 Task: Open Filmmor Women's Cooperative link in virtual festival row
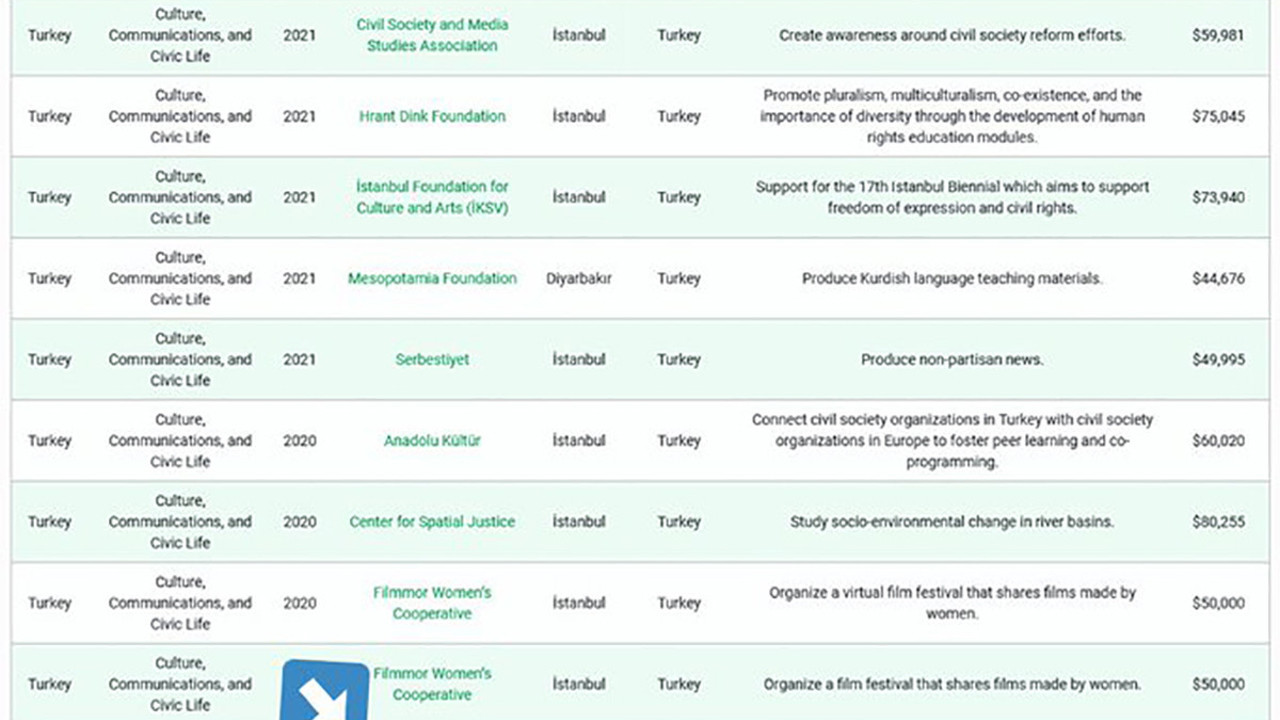click(x=432, y=603)
